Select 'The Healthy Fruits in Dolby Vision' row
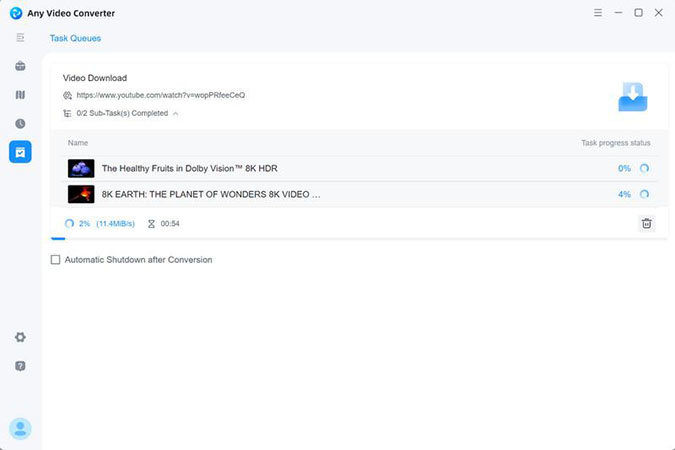Image resolution: width=675 pixels, height=450 pixels. (359, 168)
